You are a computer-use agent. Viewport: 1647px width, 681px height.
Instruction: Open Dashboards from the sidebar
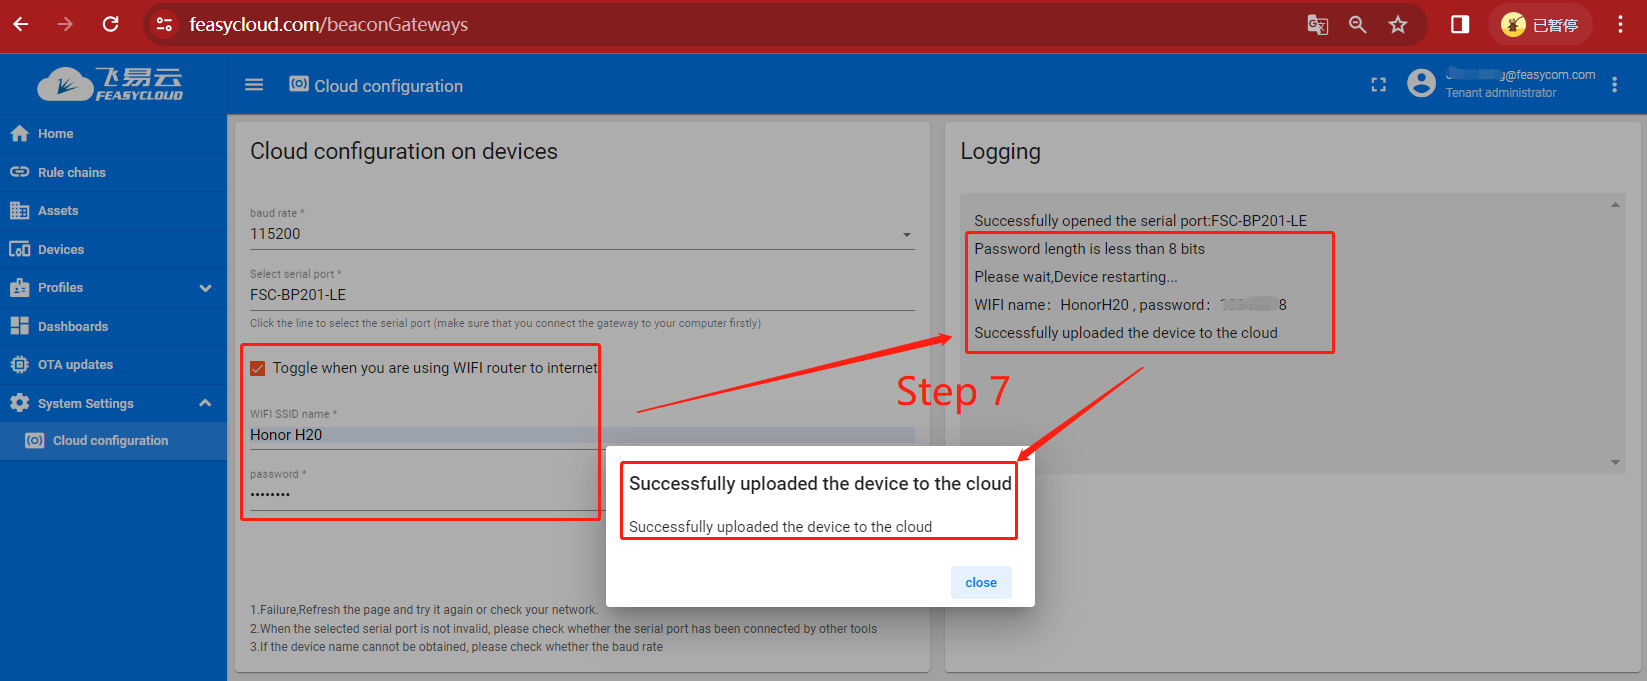point(73,326)
